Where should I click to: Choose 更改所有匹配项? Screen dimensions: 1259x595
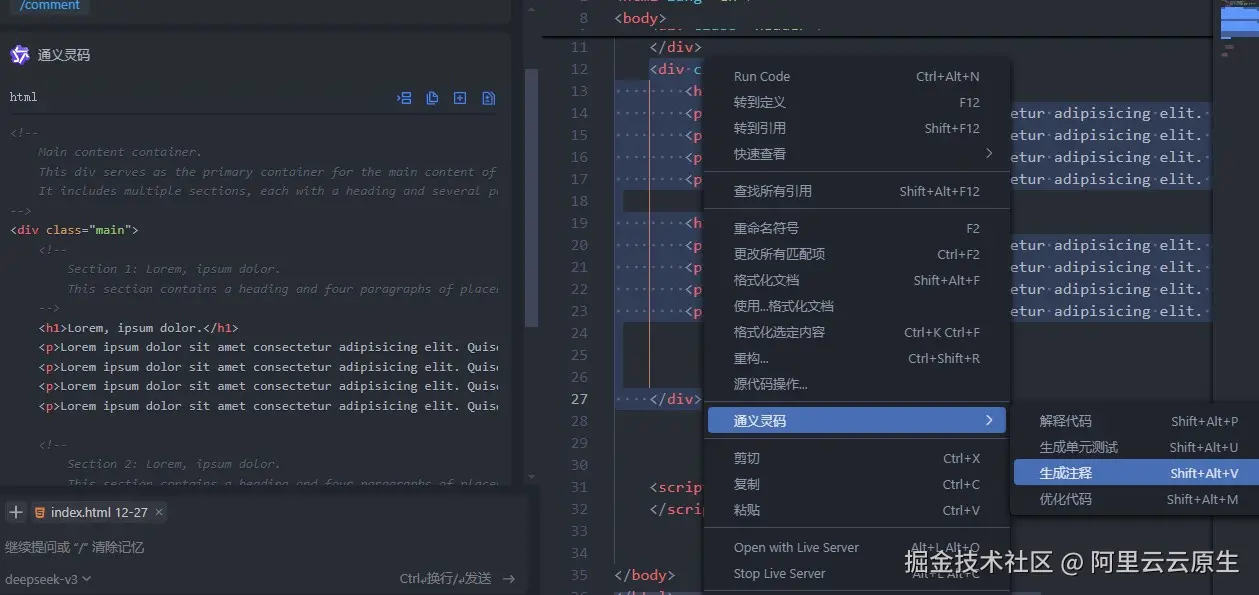coord(857,254)
